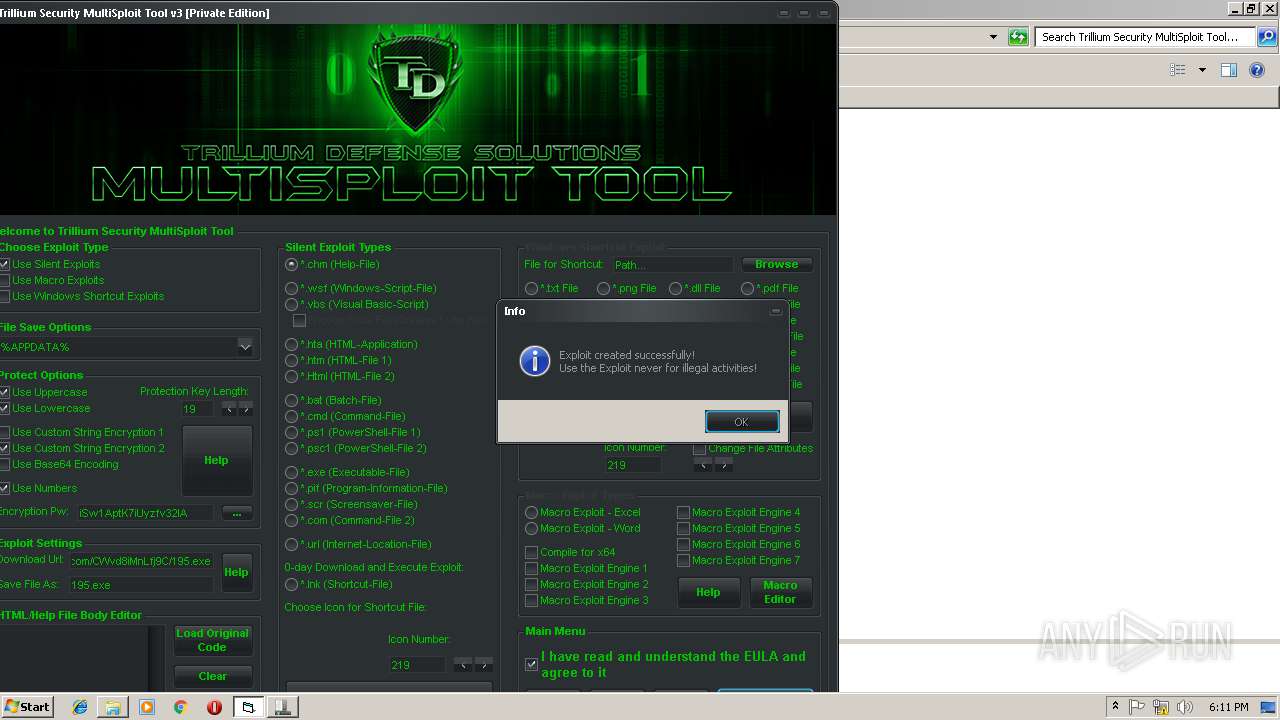Click the green refresh icon in Explorer
This screenshot has width=1280, height=720.
click(x=1018, y=37)
